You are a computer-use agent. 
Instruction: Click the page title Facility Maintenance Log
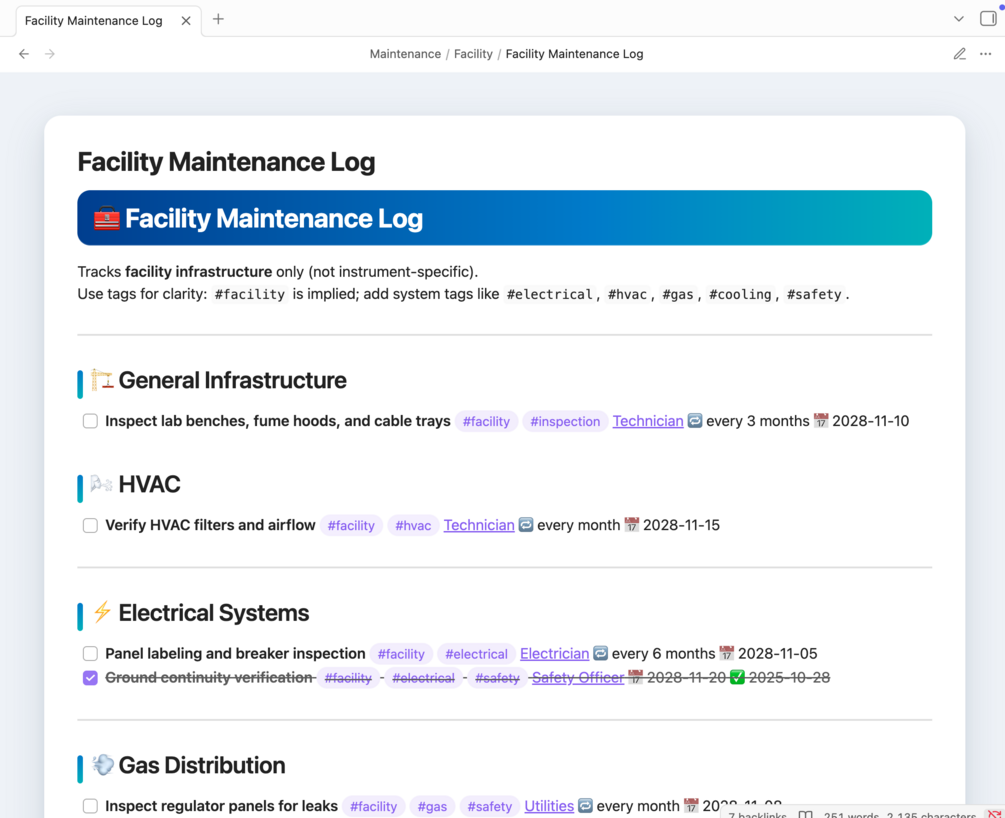[226, 162]
